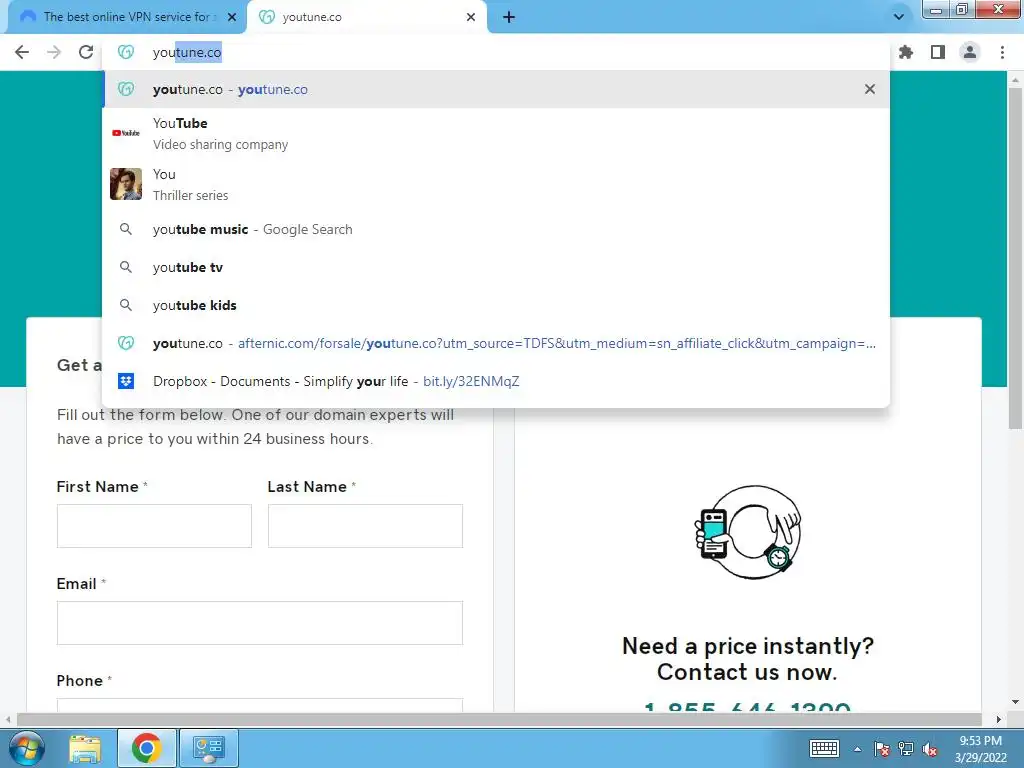Click the network tray icon
This screenshot has height=768, width=1024.
pos(906,749)
